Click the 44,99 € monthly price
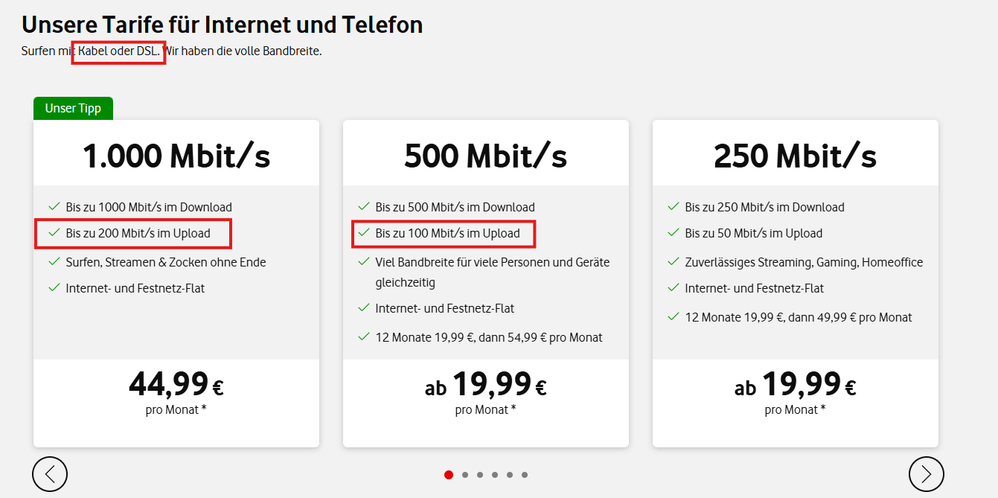The image size is (998, 498). pos(176,384)
